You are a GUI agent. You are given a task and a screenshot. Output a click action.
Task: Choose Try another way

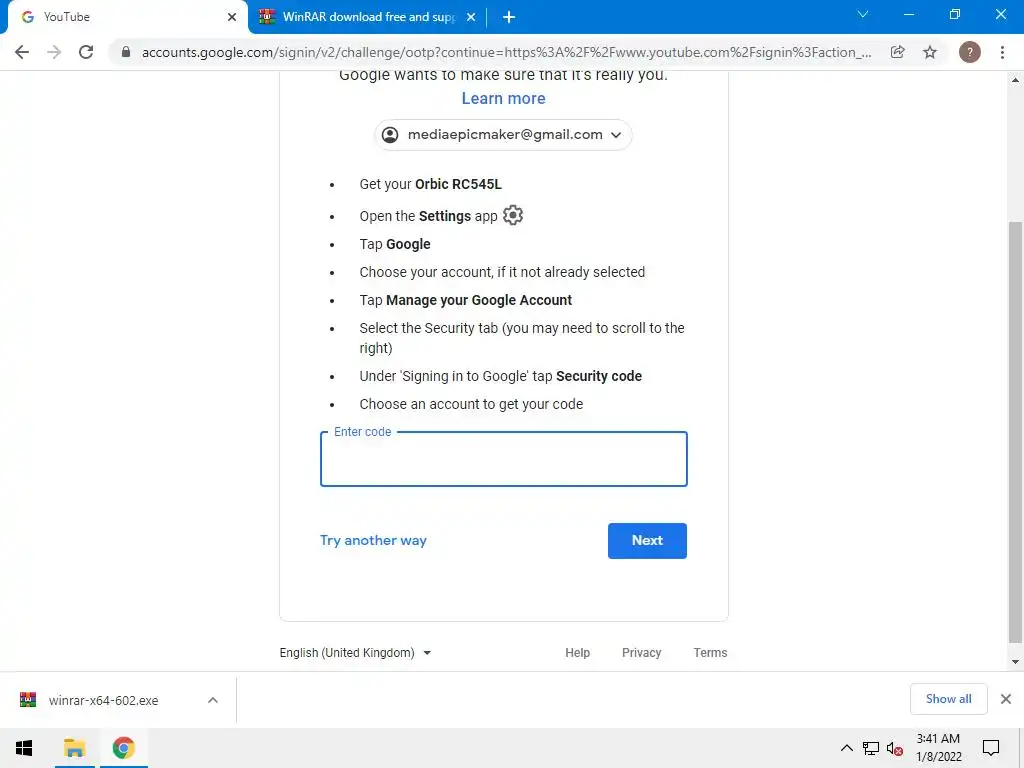pyautogui.click(x=373, y=540)
